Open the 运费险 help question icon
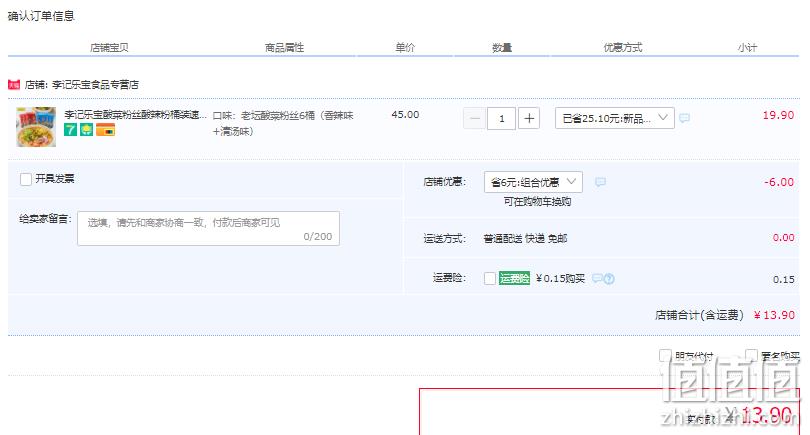The width and height of the screenshot is (810, 435). pyautogui.click(x=610, y=279)
